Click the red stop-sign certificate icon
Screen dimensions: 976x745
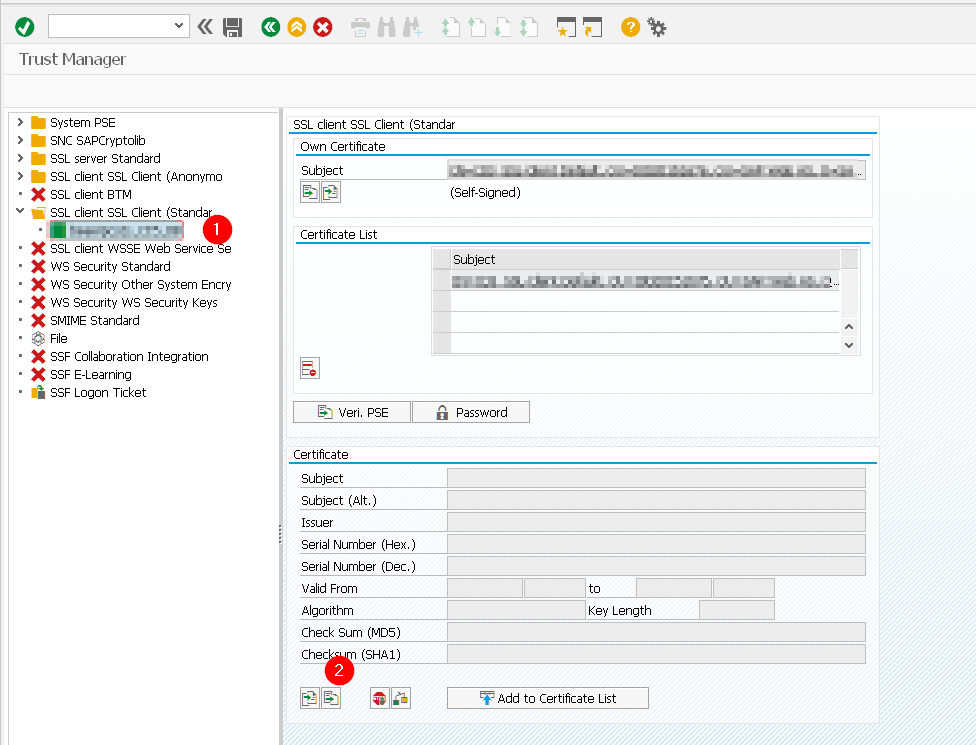click(379, 698)
